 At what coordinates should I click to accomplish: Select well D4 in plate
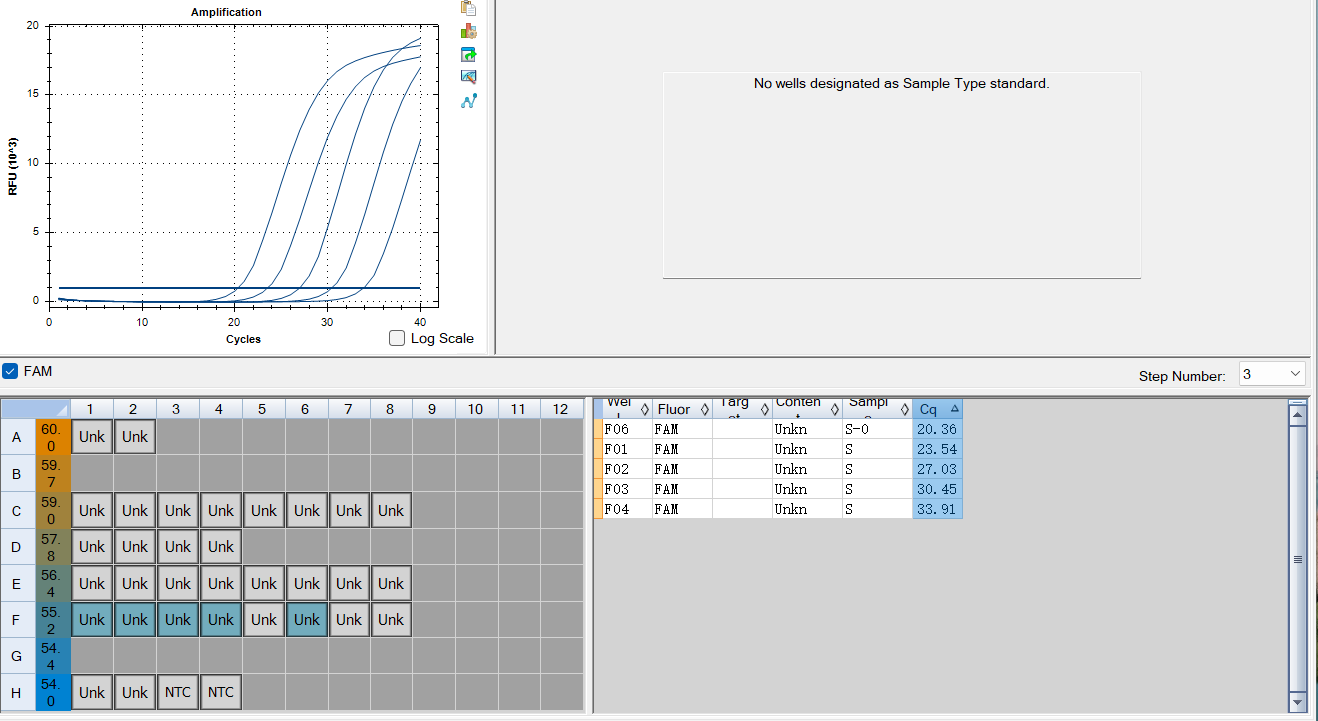pos(221,547)
